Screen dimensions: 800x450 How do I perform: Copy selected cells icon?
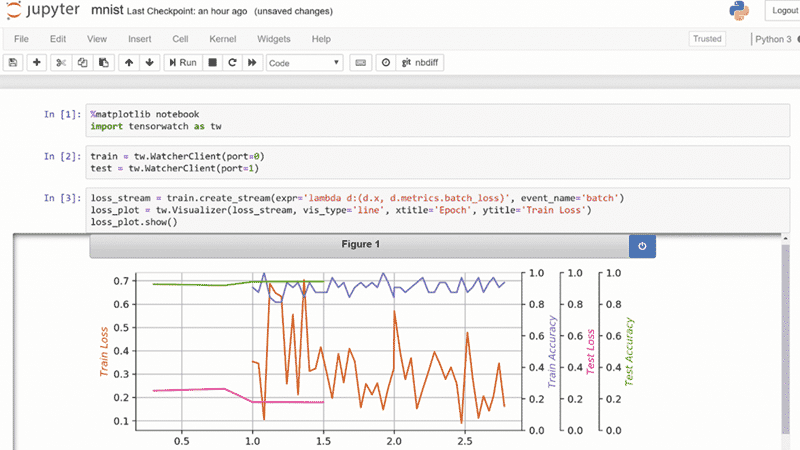(x=82, y=63)
